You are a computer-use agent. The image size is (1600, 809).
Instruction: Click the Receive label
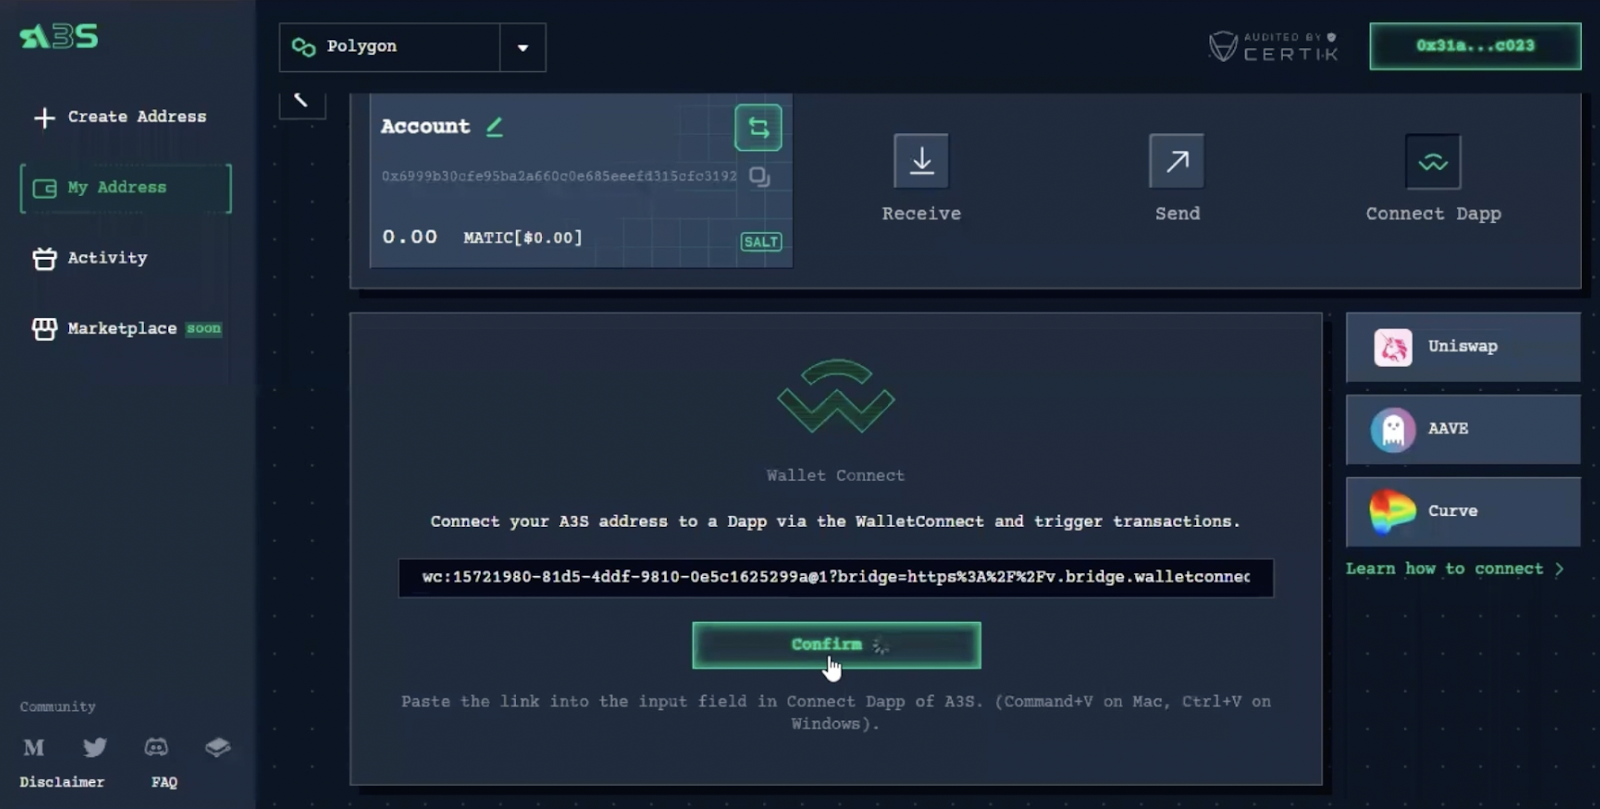pyautogui.click(x=921, y=214)
